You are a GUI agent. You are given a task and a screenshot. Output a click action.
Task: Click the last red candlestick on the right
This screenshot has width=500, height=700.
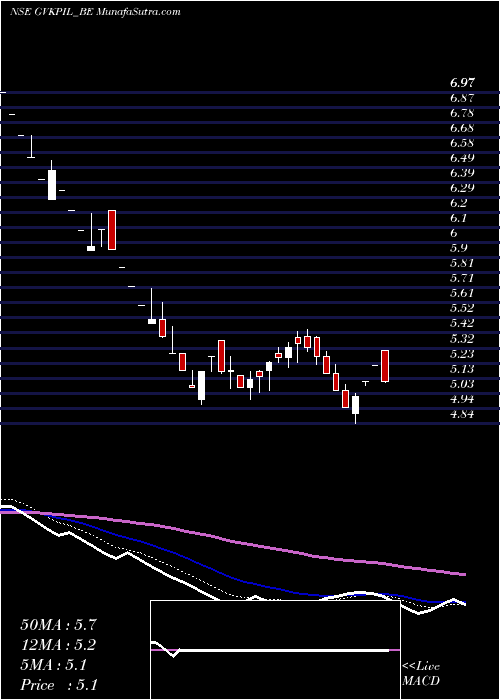385,366
